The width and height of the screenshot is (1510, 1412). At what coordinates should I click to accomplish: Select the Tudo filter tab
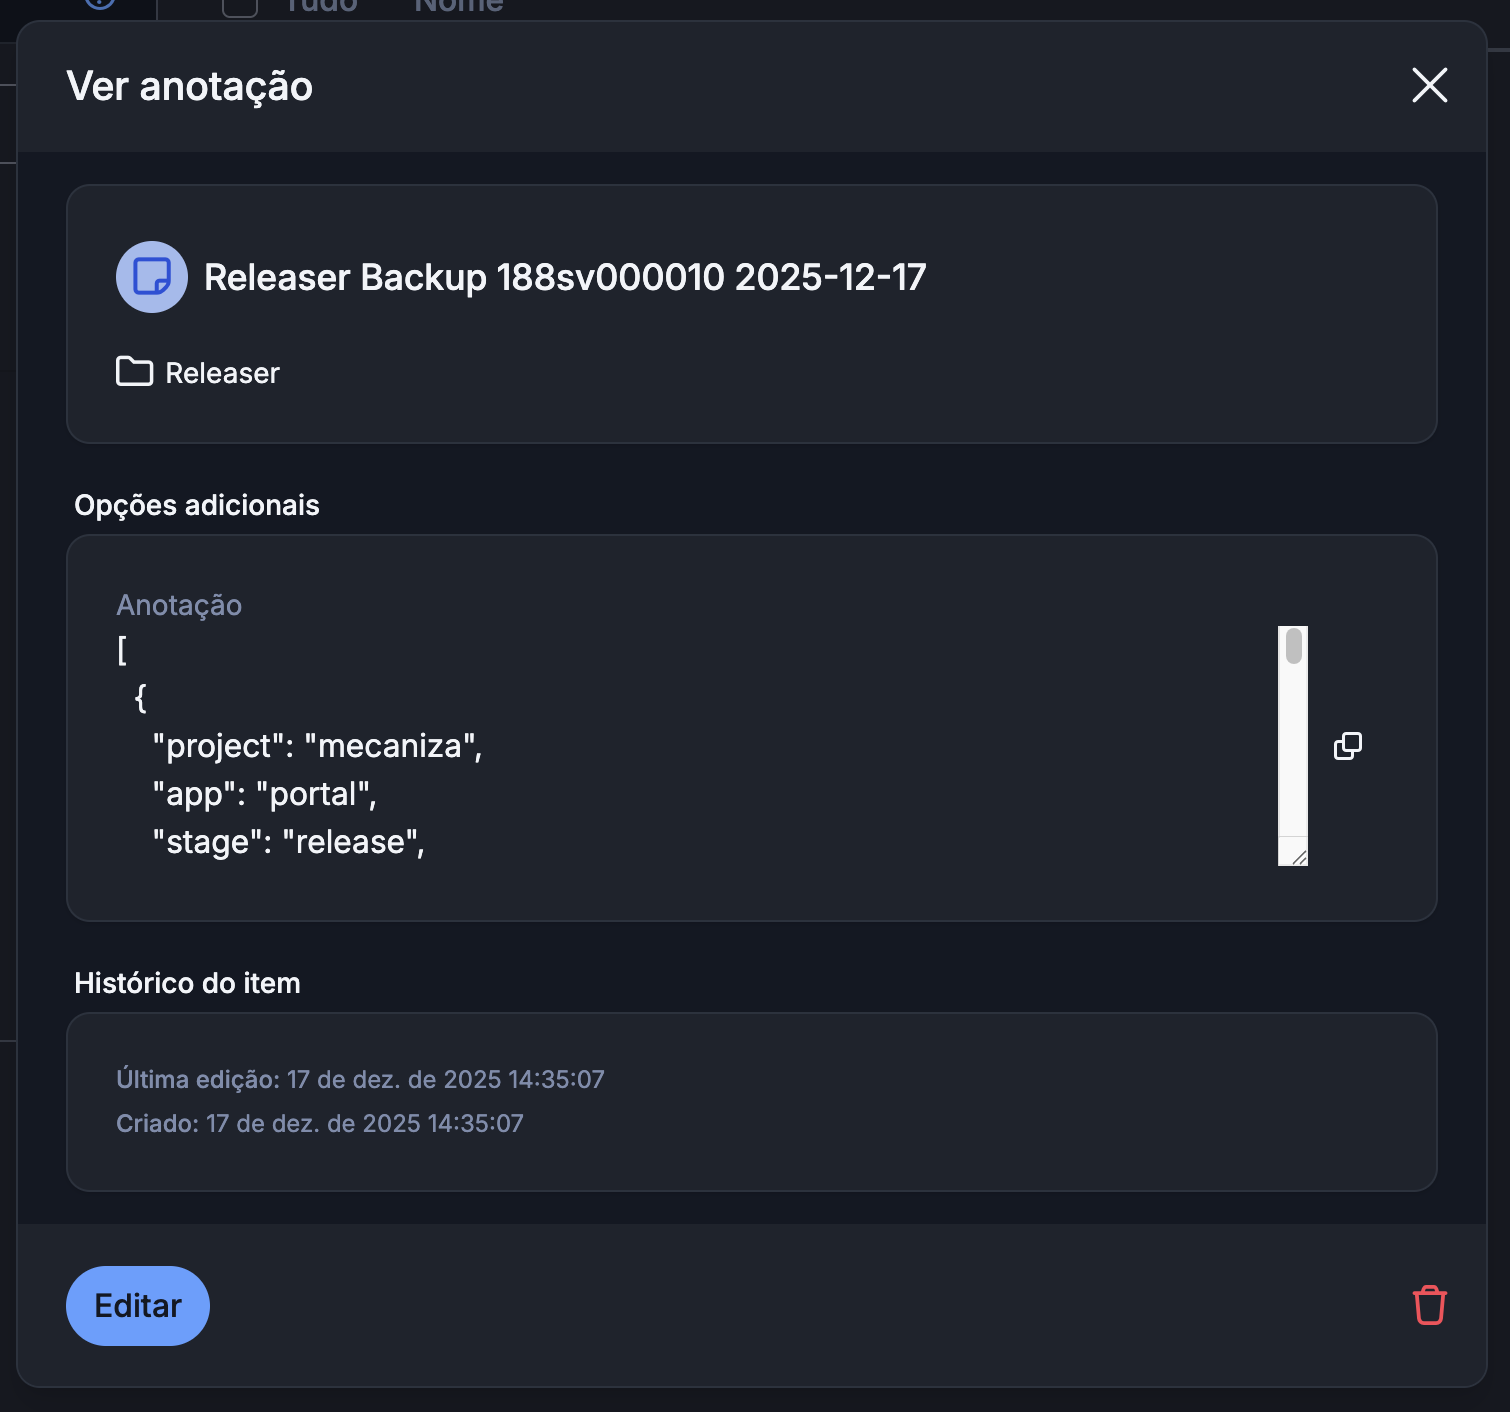320,5
